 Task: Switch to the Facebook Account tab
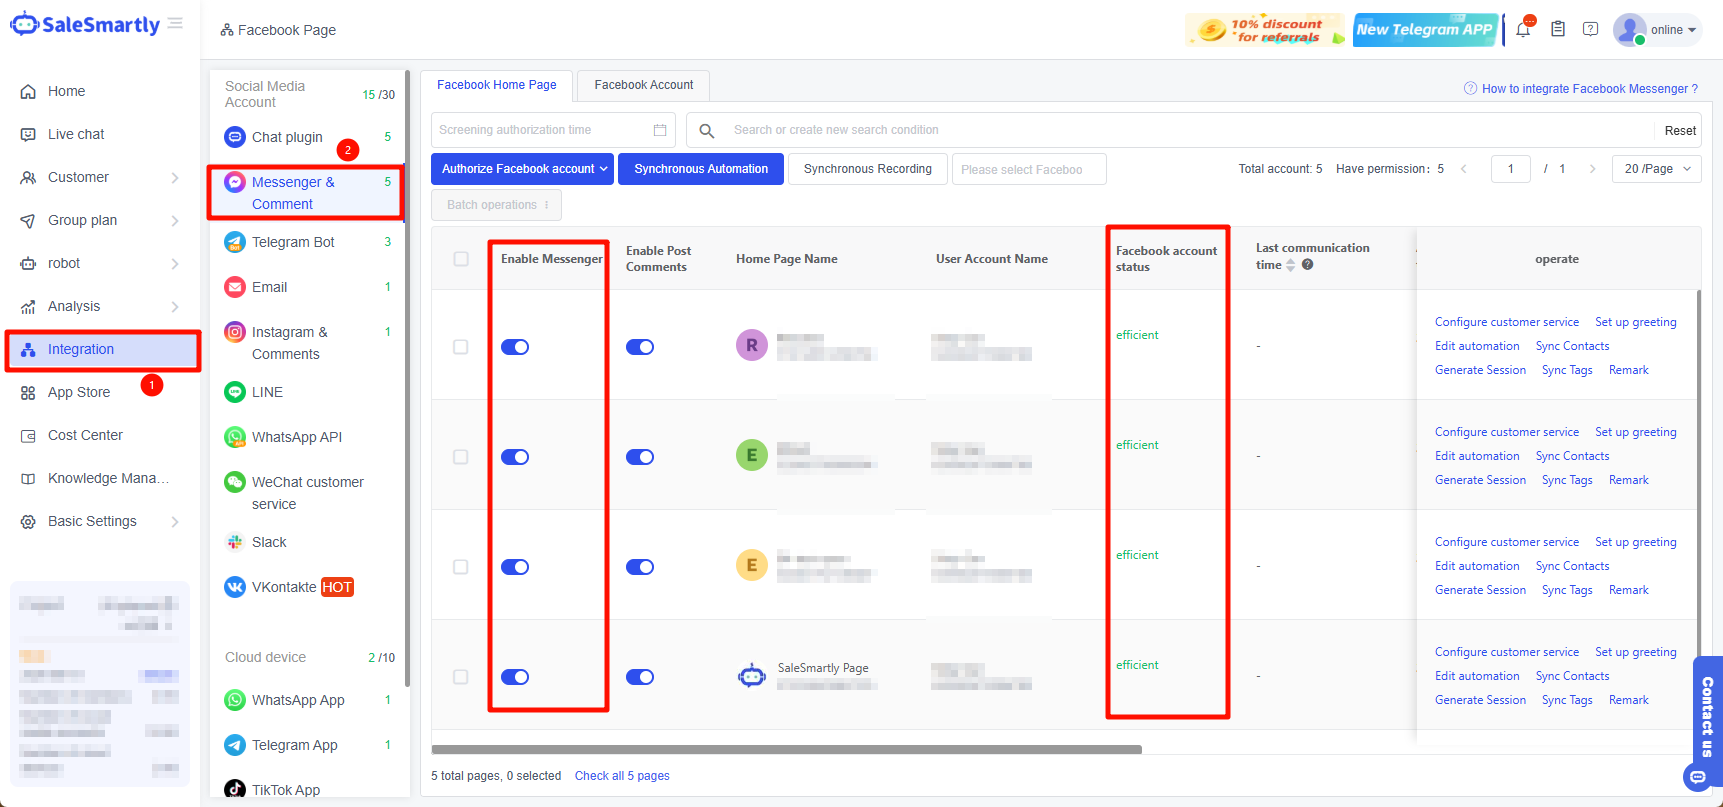click(x=643, y=85)
